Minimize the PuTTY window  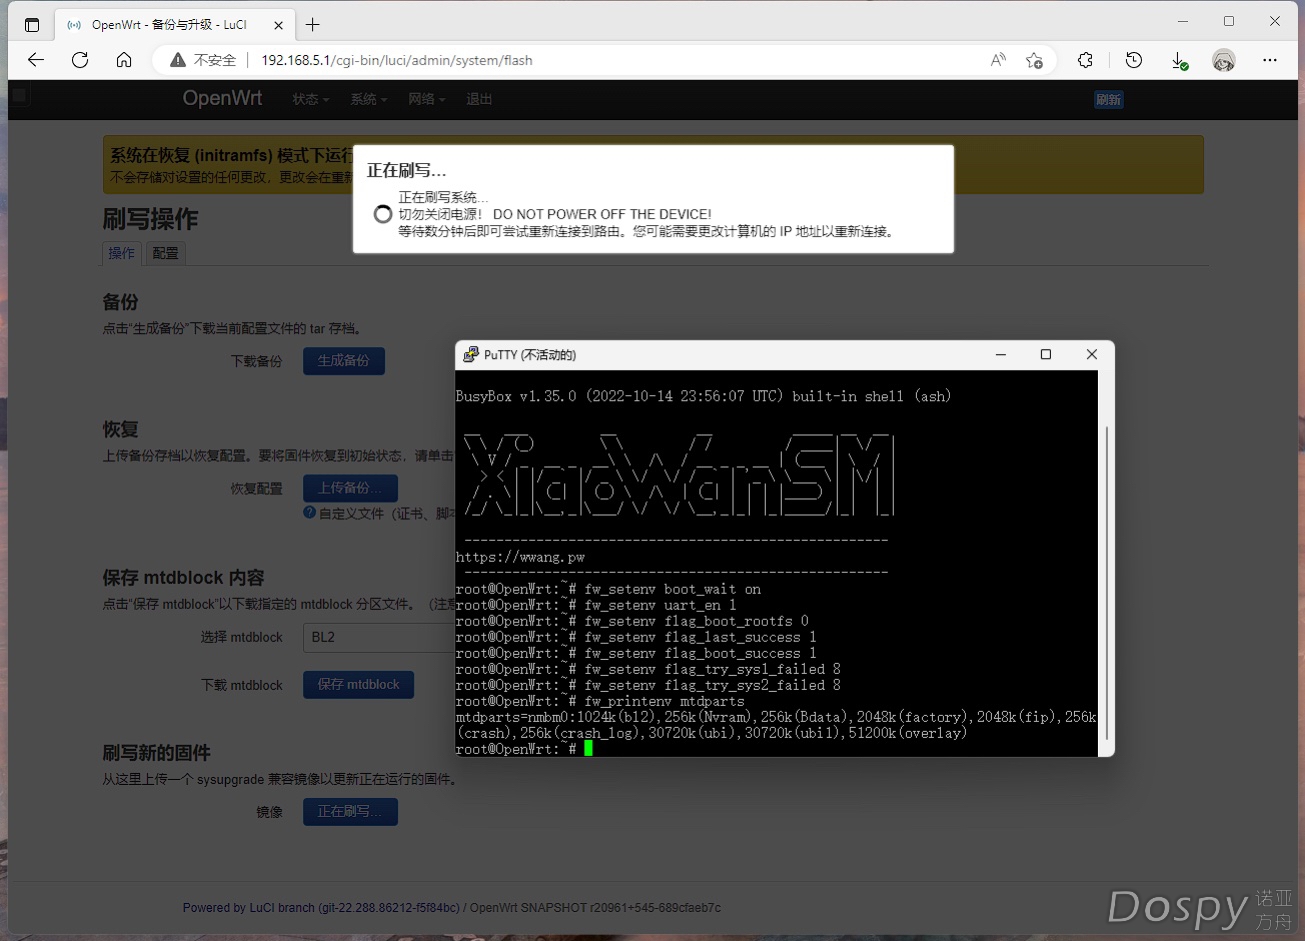point(1000,354)
